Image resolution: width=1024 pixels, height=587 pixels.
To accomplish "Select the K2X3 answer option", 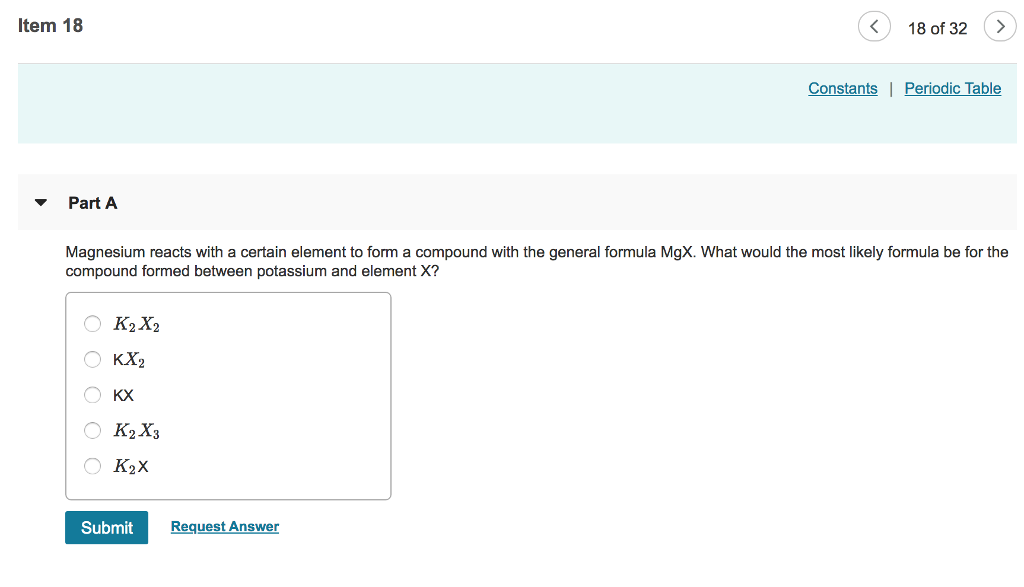I will pos(92,430).
